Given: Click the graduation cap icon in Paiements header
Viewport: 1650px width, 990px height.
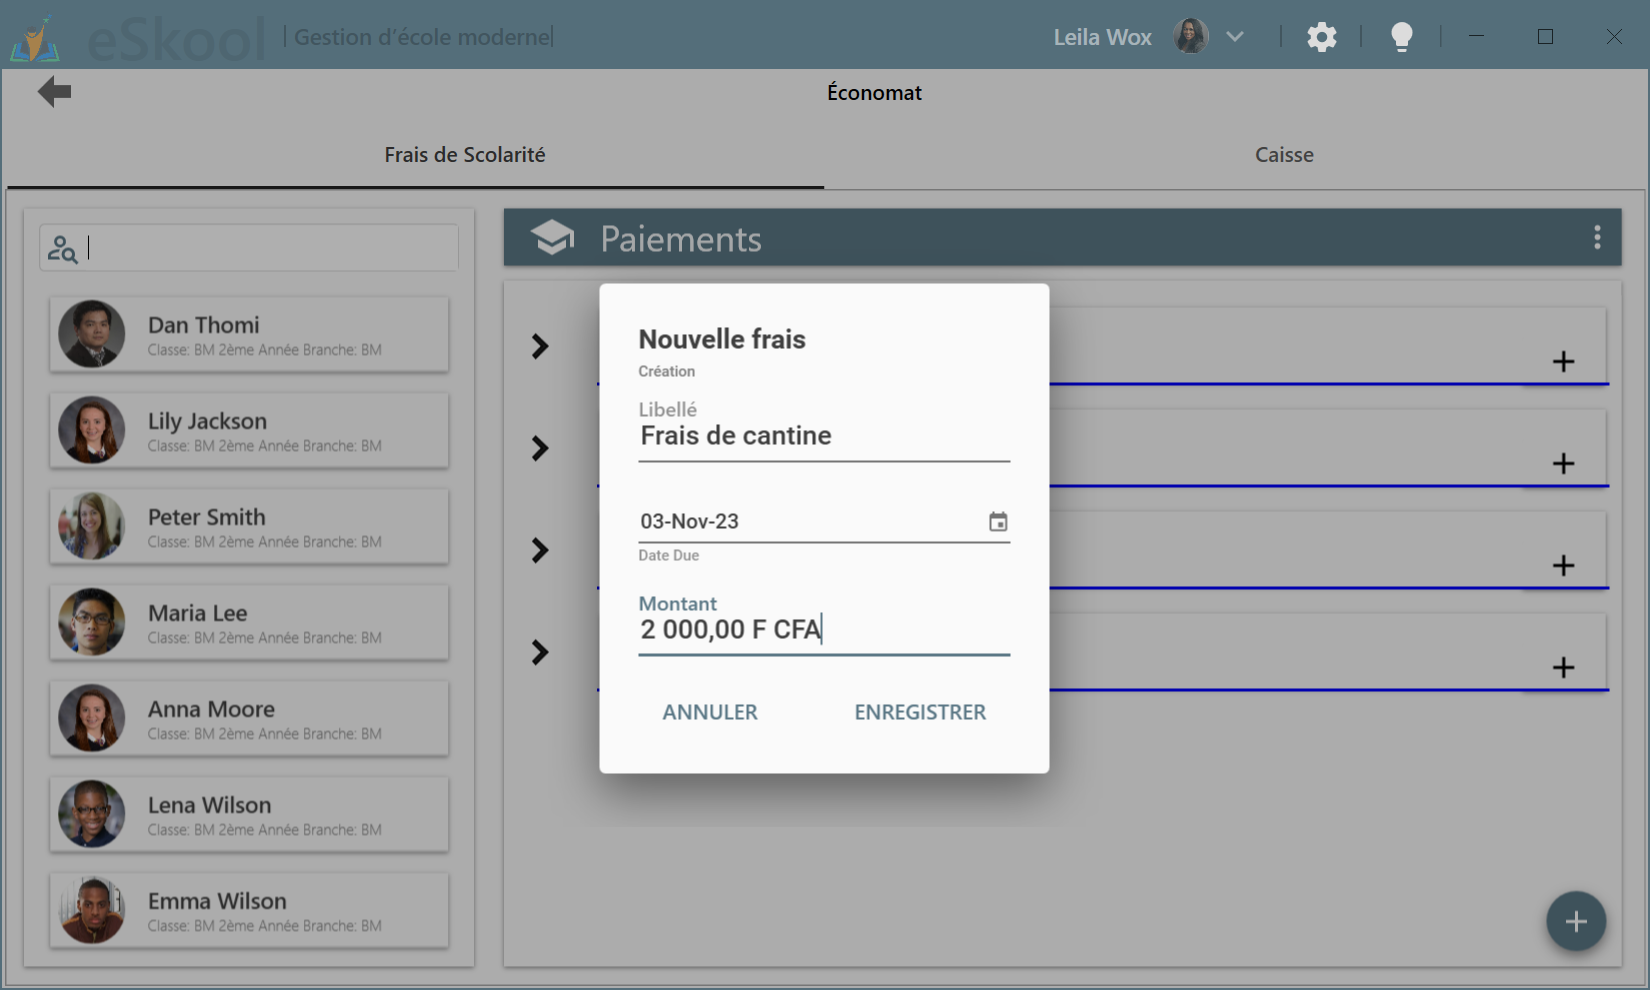Looking at the screenshot, I should (552, 238).
